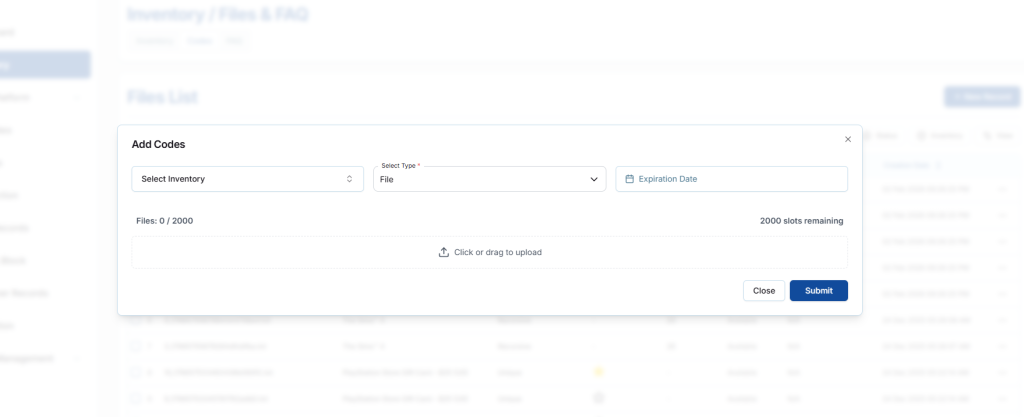Click the up-down chevron in Select Inventory
Image resolution: width=1024 pixels, height=417 pixels.
click(349, 179)
